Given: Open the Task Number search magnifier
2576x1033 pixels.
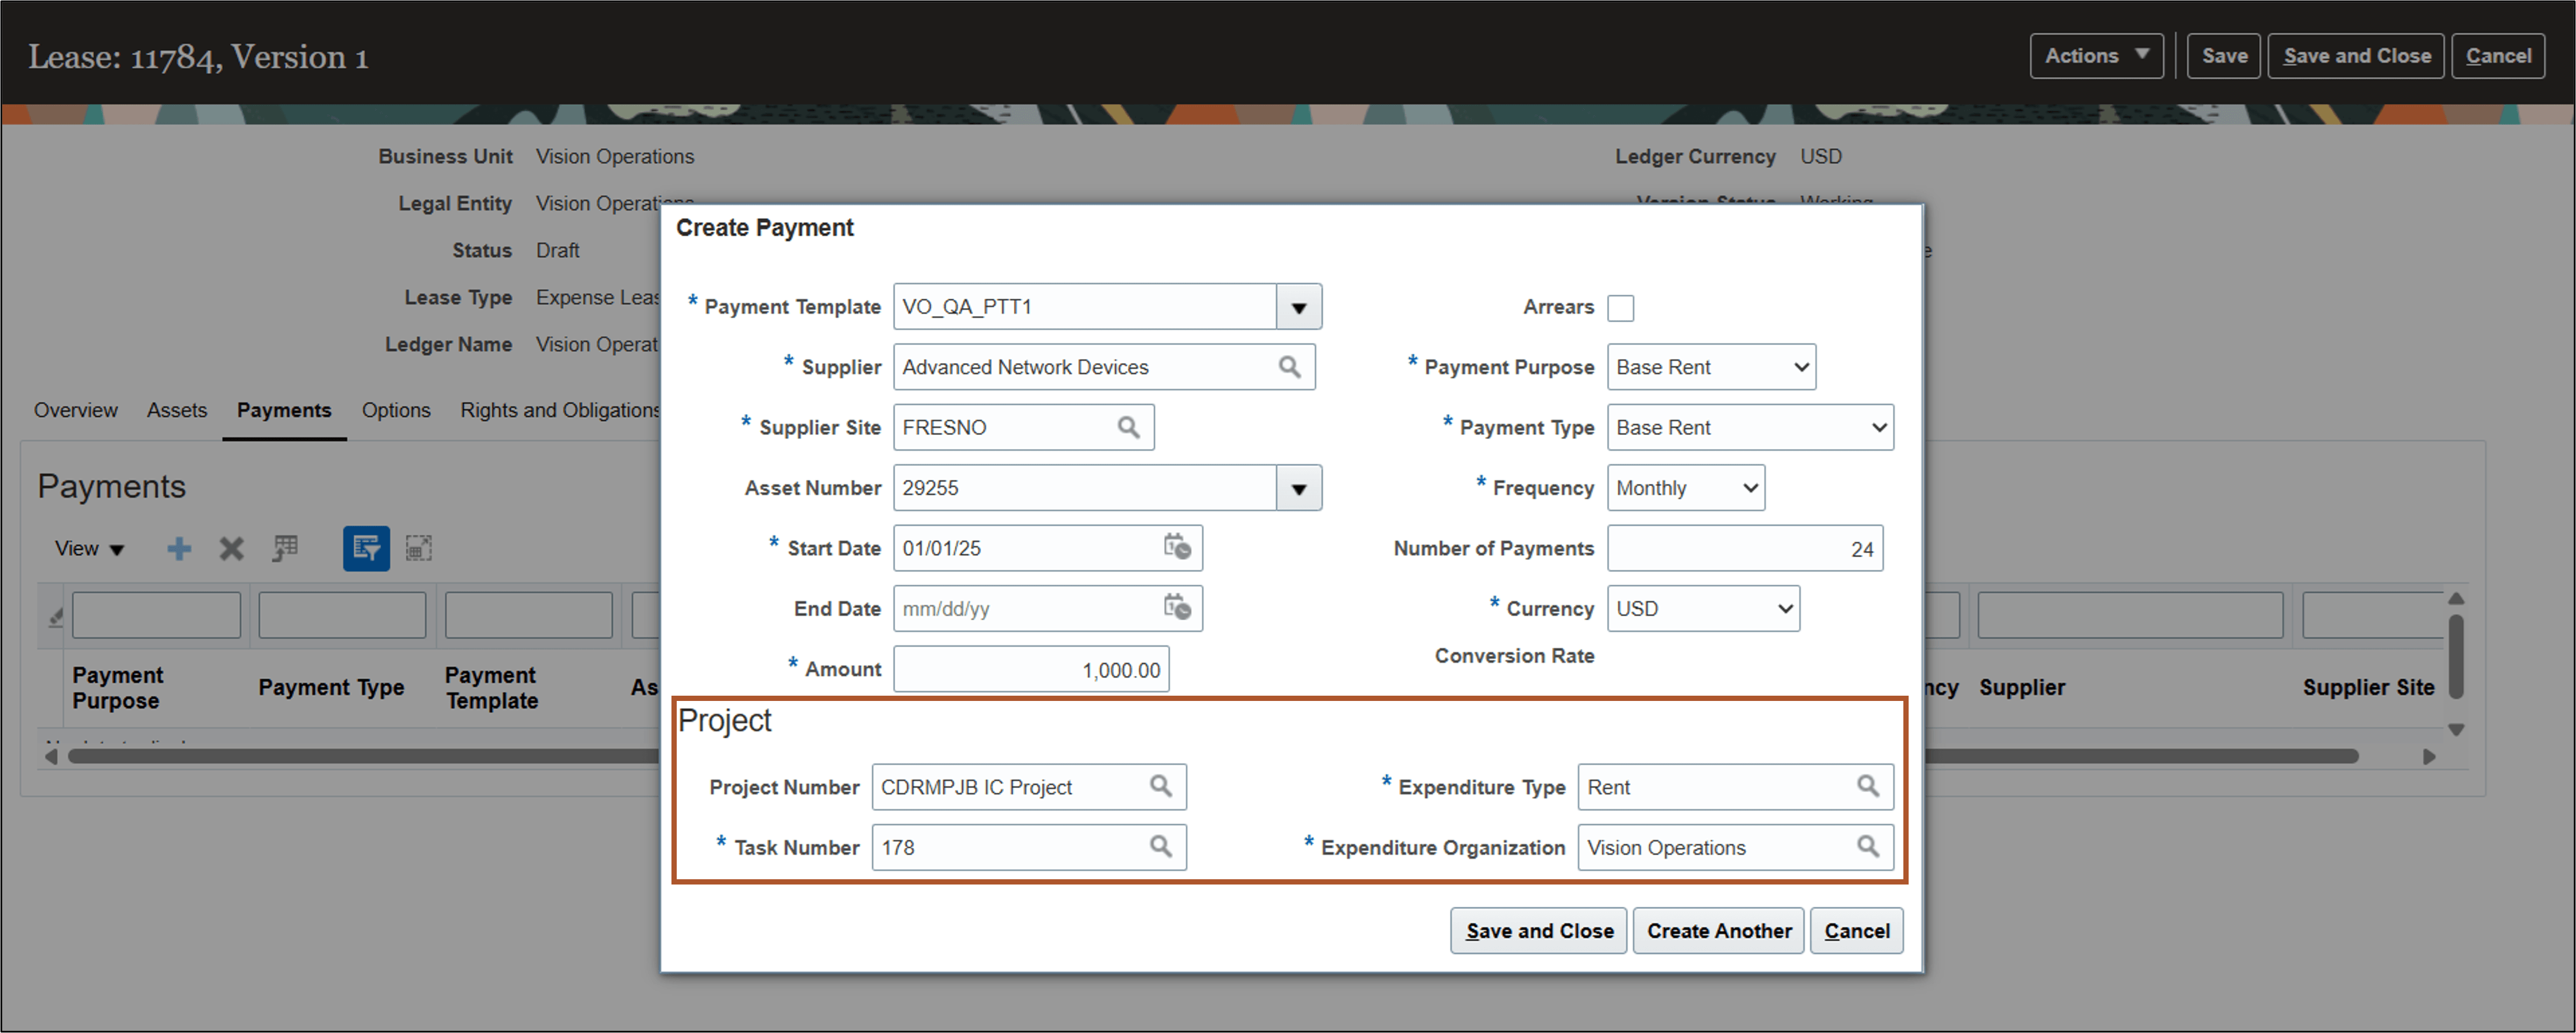Looking at the screenshot, I should pyautogui.click(x=1161, y=847).
